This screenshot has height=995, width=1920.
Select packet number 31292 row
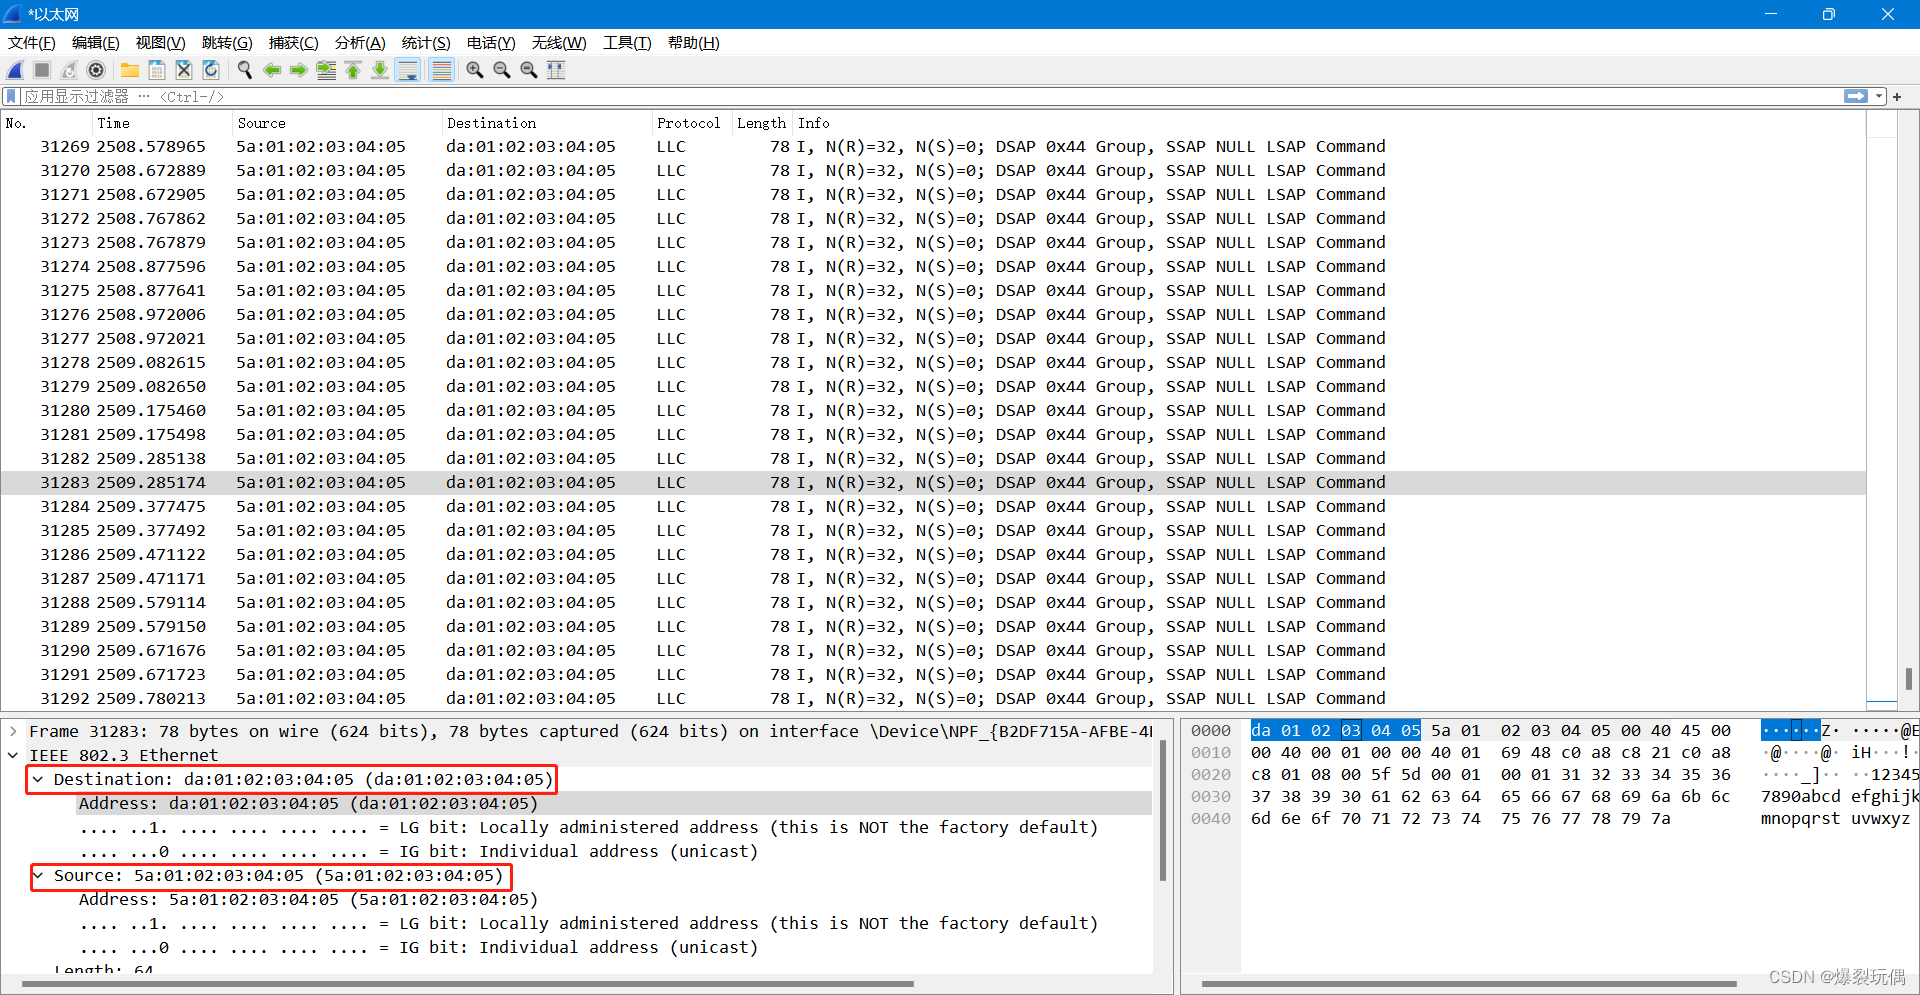[x=933, y=698]
